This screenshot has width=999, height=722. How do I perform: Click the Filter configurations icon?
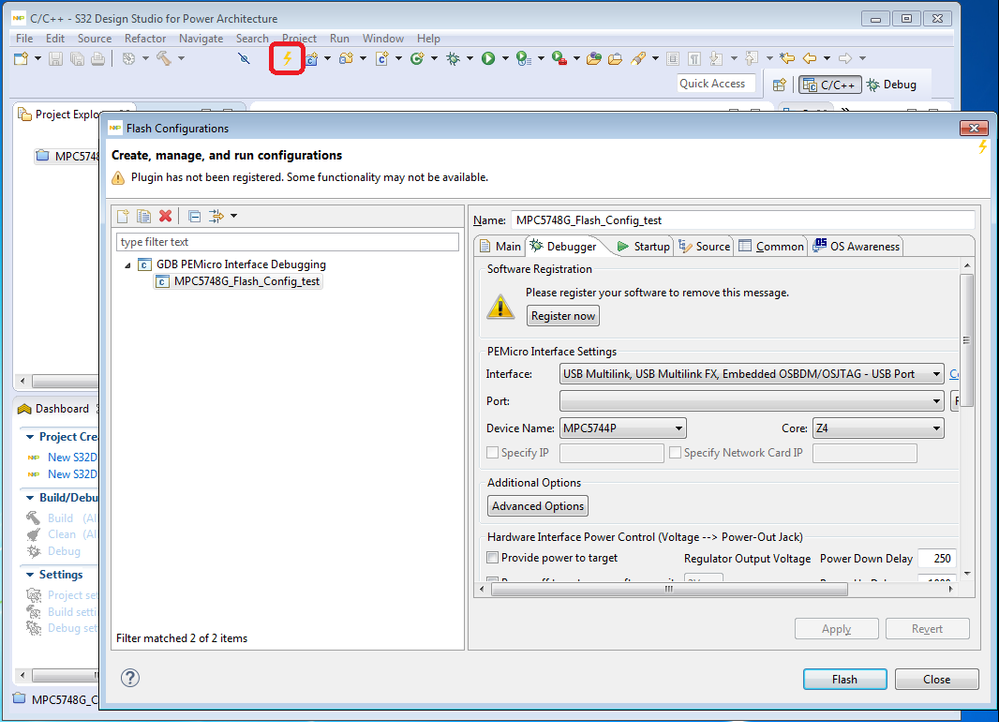[217, 216]
